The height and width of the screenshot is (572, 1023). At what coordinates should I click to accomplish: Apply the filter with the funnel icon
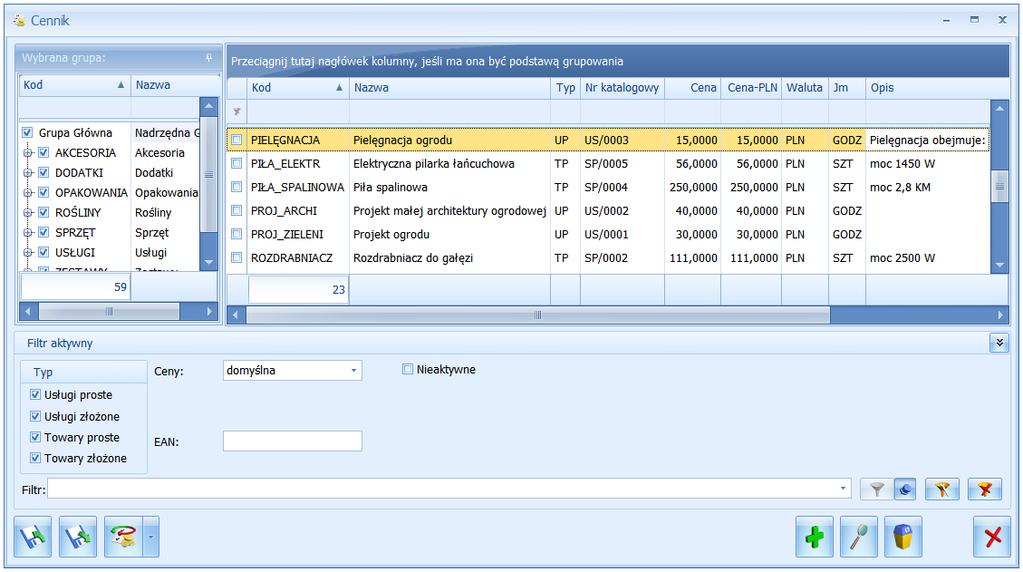(x=877, y=489)
